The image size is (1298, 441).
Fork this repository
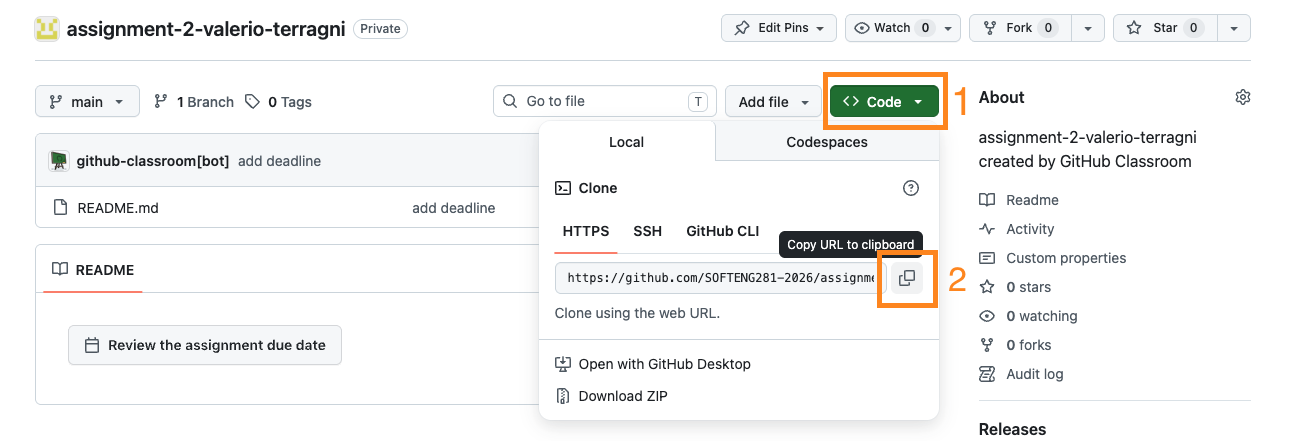pos(1018,28)
